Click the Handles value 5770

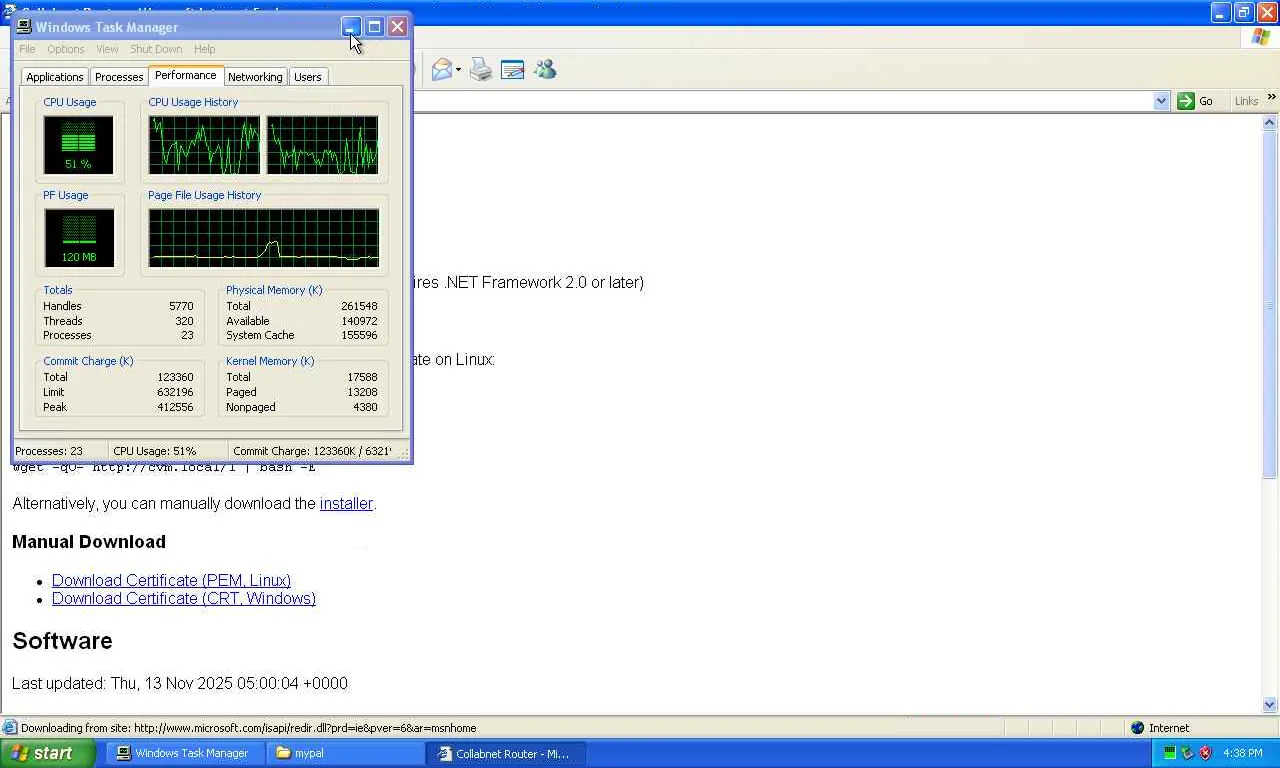[181, 307]
